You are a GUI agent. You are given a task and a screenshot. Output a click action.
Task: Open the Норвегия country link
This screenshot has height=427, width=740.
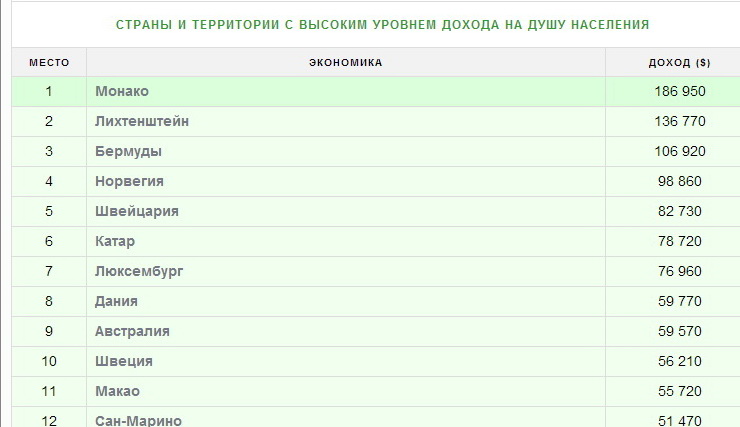point(129,182)
